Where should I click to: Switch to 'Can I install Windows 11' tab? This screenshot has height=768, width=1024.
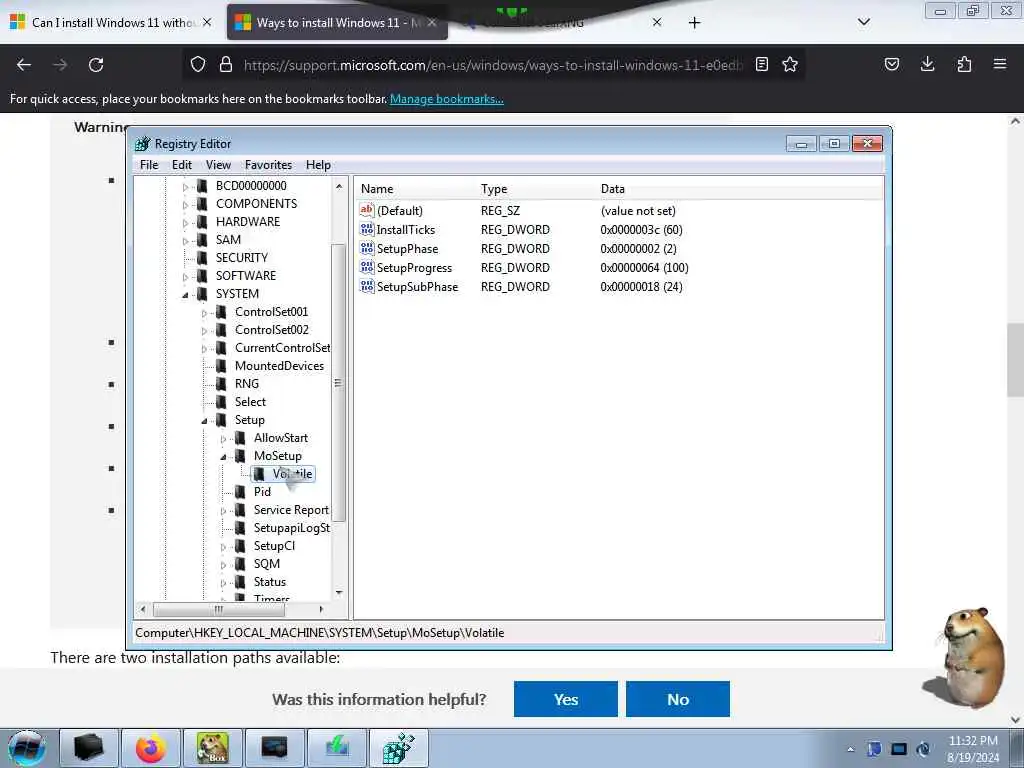[x=111, y=22]
